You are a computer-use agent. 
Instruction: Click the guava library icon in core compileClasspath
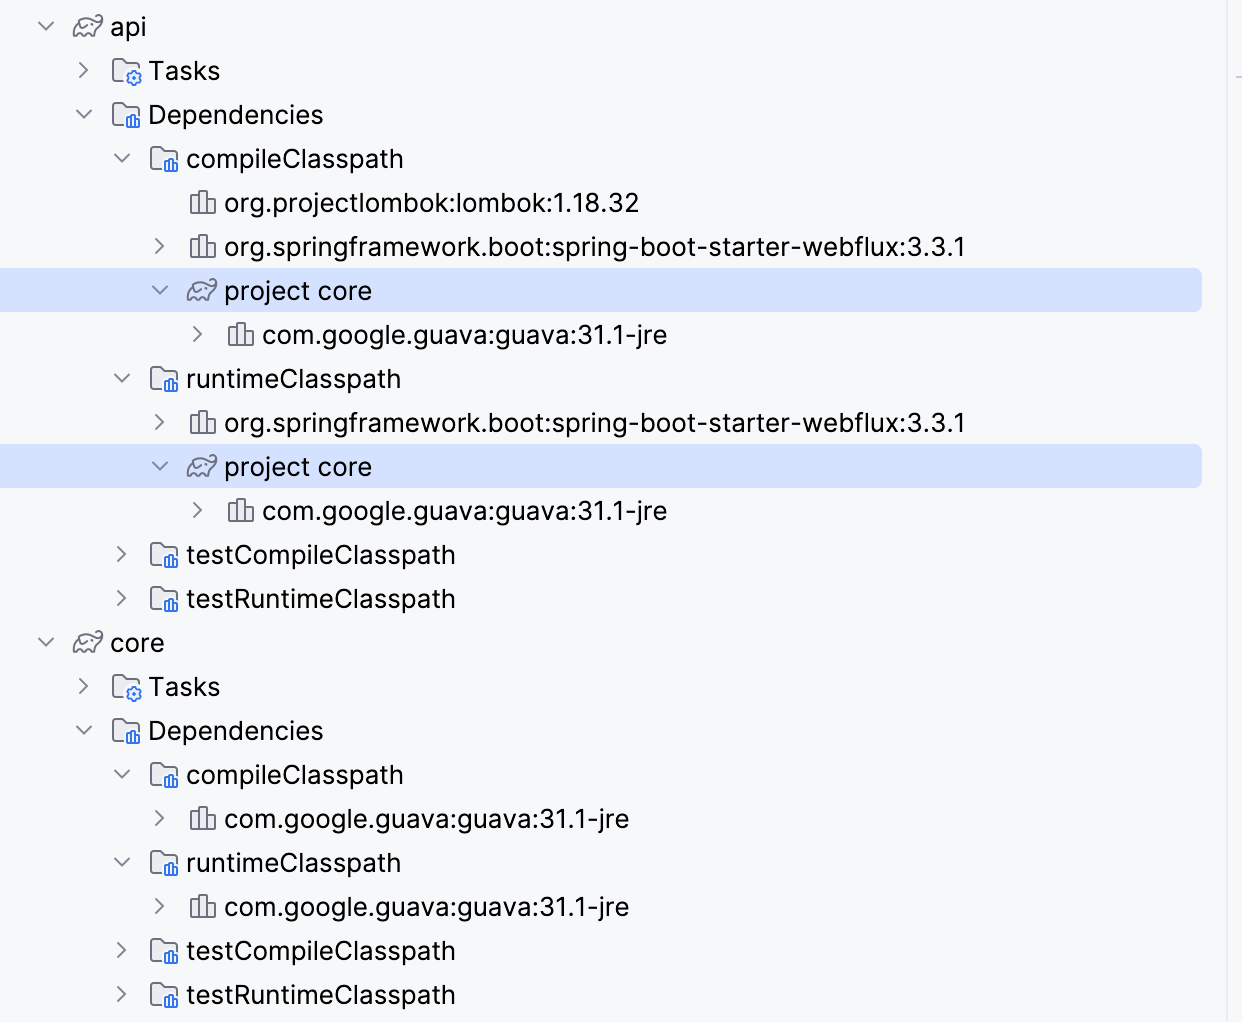203,819
